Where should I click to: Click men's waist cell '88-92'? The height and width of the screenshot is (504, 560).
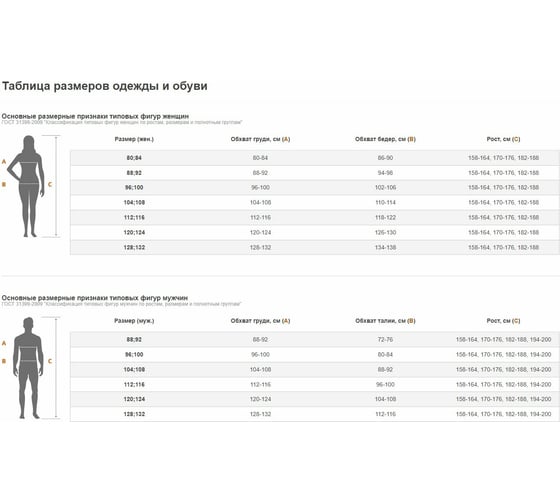click(x=385, y=370)
